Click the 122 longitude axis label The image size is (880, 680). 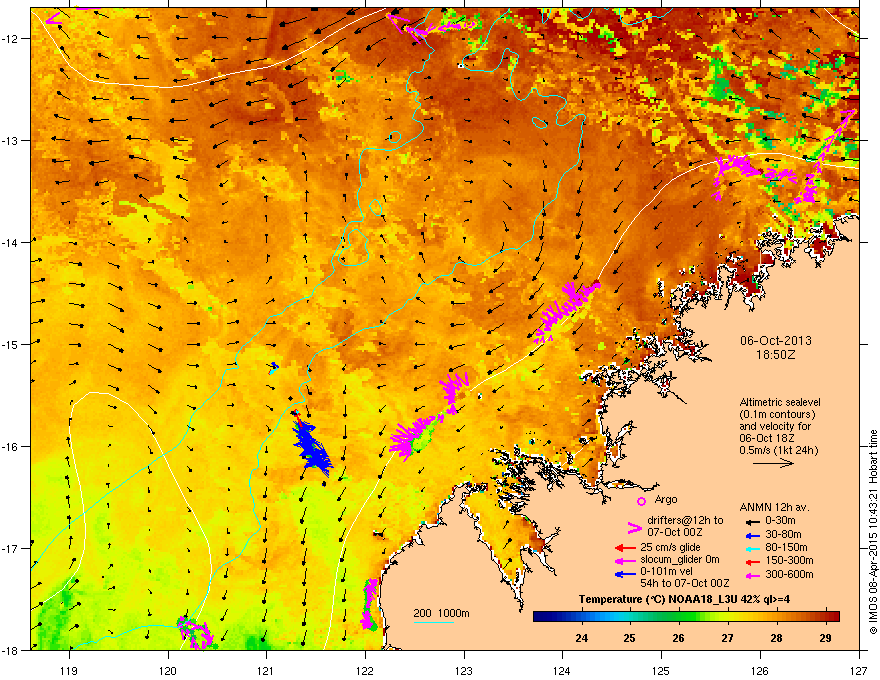[365, 670]
